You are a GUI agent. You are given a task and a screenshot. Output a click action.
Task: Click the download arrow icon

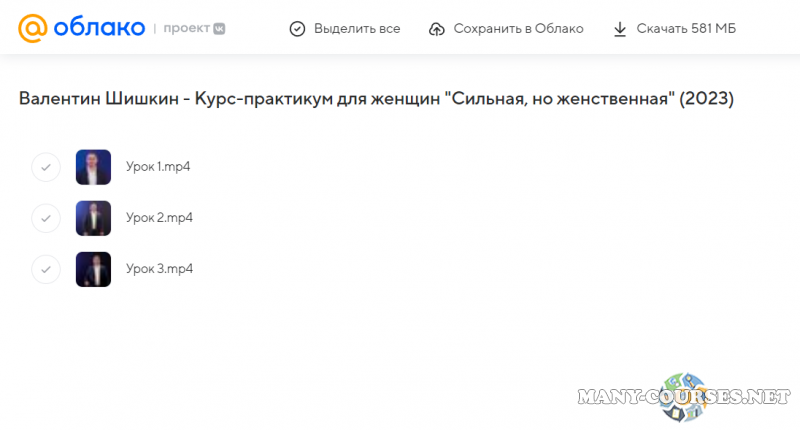[x=620, y=29]
